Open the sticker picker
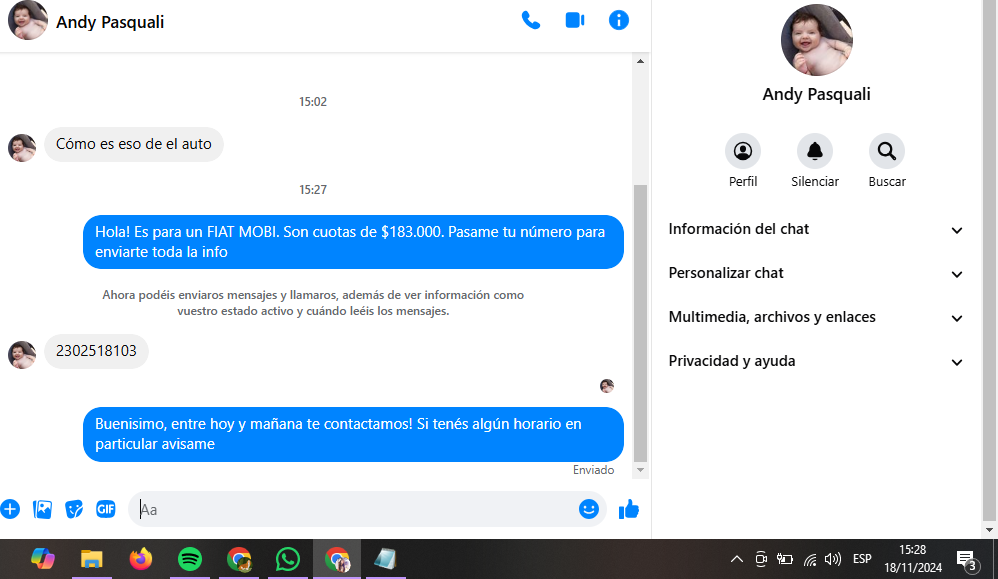The image size is (998, 579). (x=74, y=509)
